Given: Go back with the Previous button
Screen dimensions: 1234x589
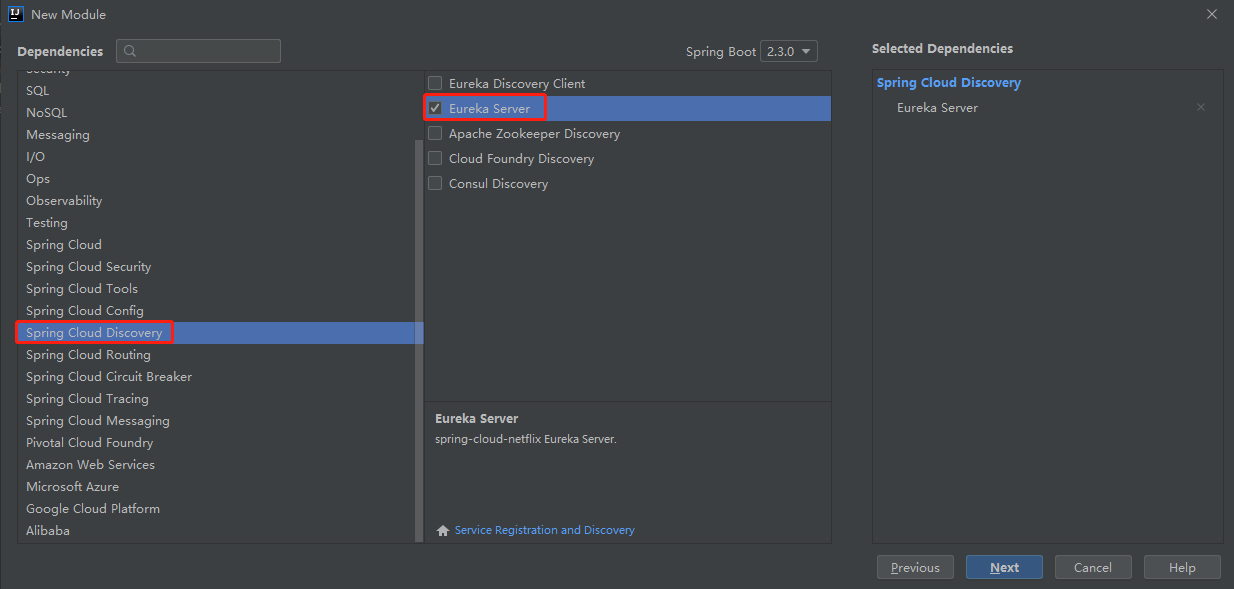Looking at the screenshot, I should point(915,567).
